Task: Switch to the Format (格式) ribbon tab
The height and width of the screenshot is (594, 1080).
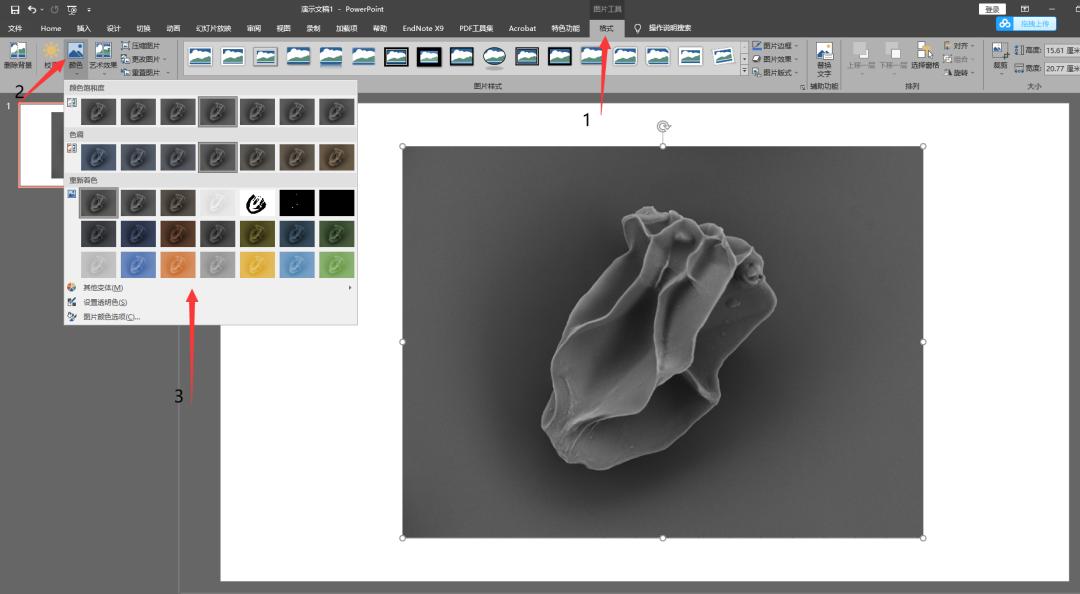Action: pyautogui.click(x=606, y=28)
